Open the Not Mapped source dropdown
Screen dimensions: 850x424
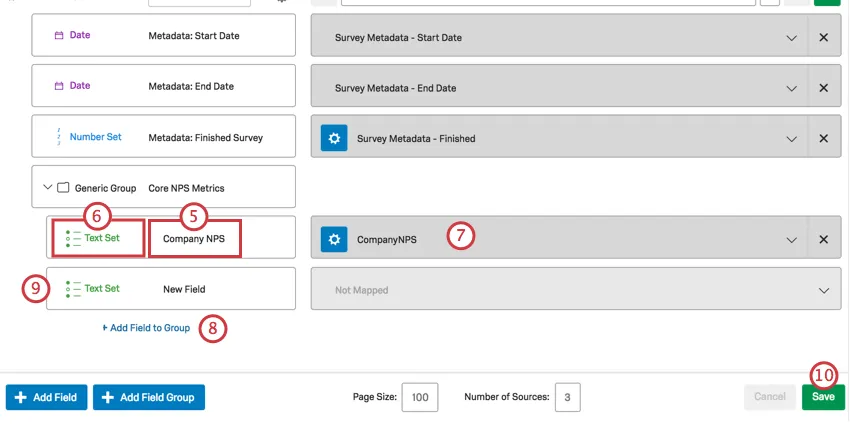point(824,291)
